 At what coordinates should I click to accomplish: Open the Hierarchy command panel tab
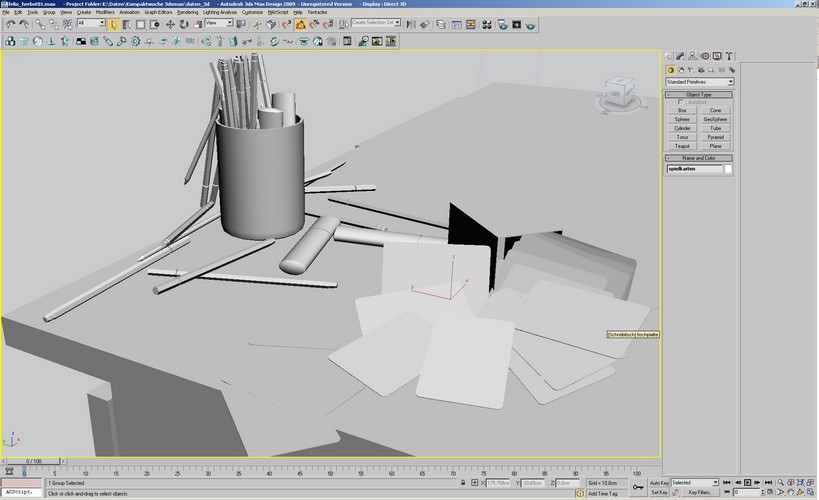(x=694, y=57)
